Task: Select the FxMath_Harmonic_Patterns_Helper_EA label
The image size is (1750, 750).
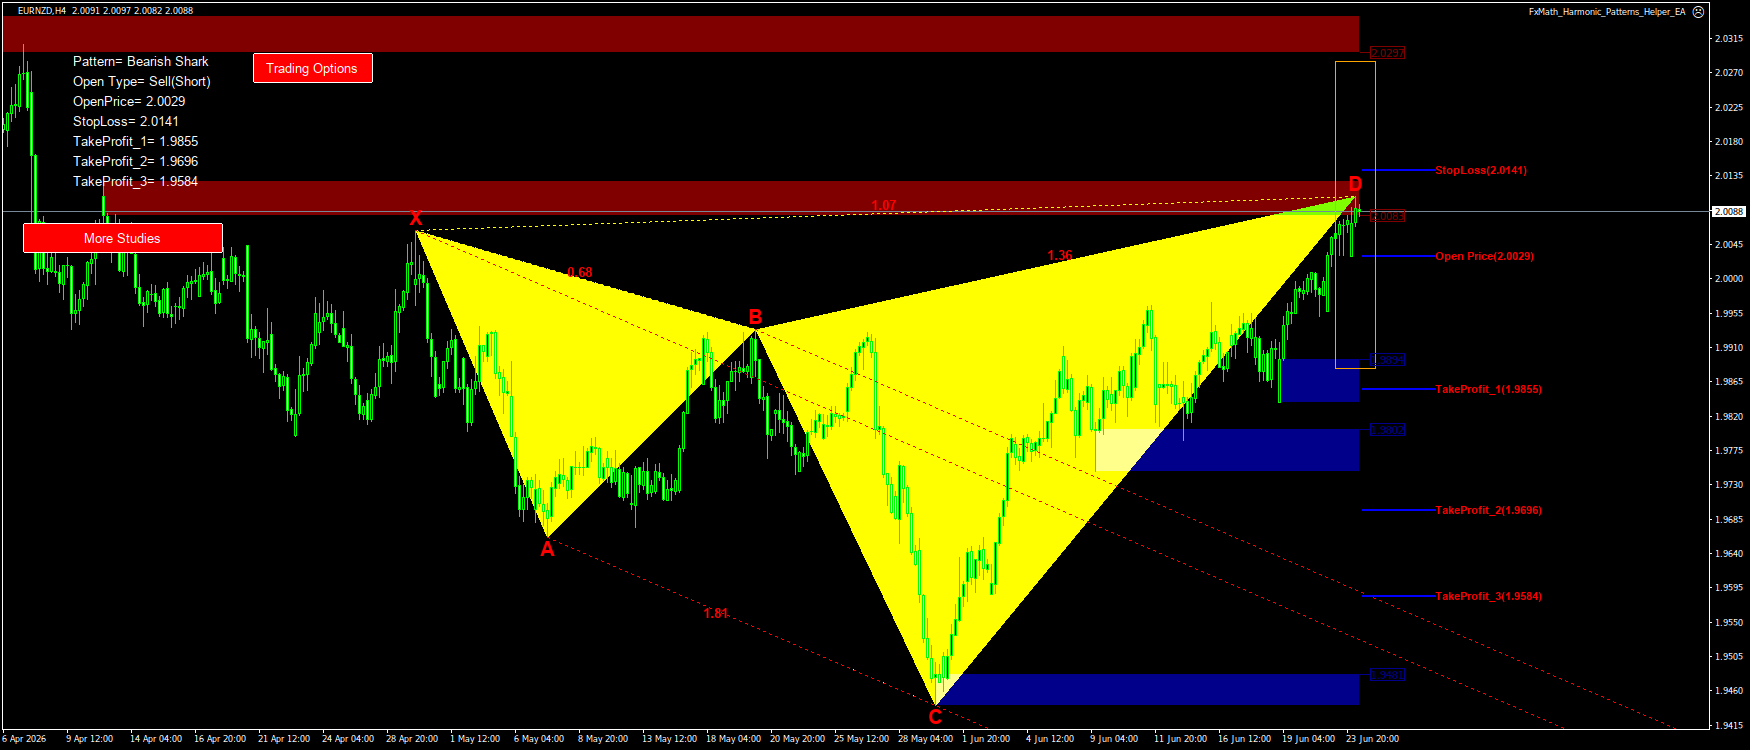Action: [1607, 12]
